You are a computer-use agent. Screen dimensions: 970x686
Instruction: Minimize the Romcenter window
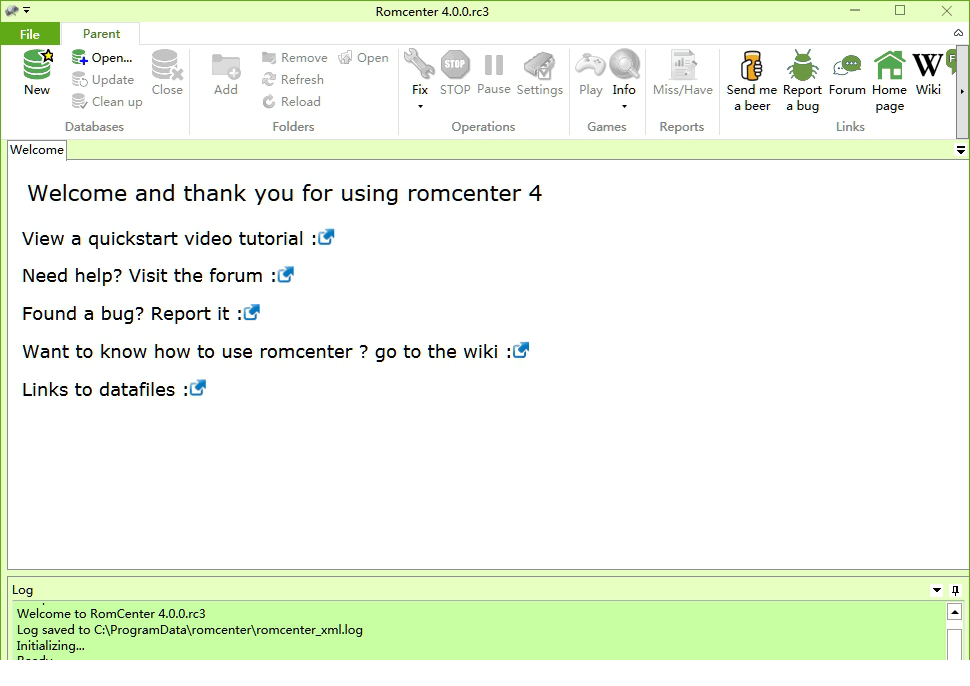click(855, 11)
